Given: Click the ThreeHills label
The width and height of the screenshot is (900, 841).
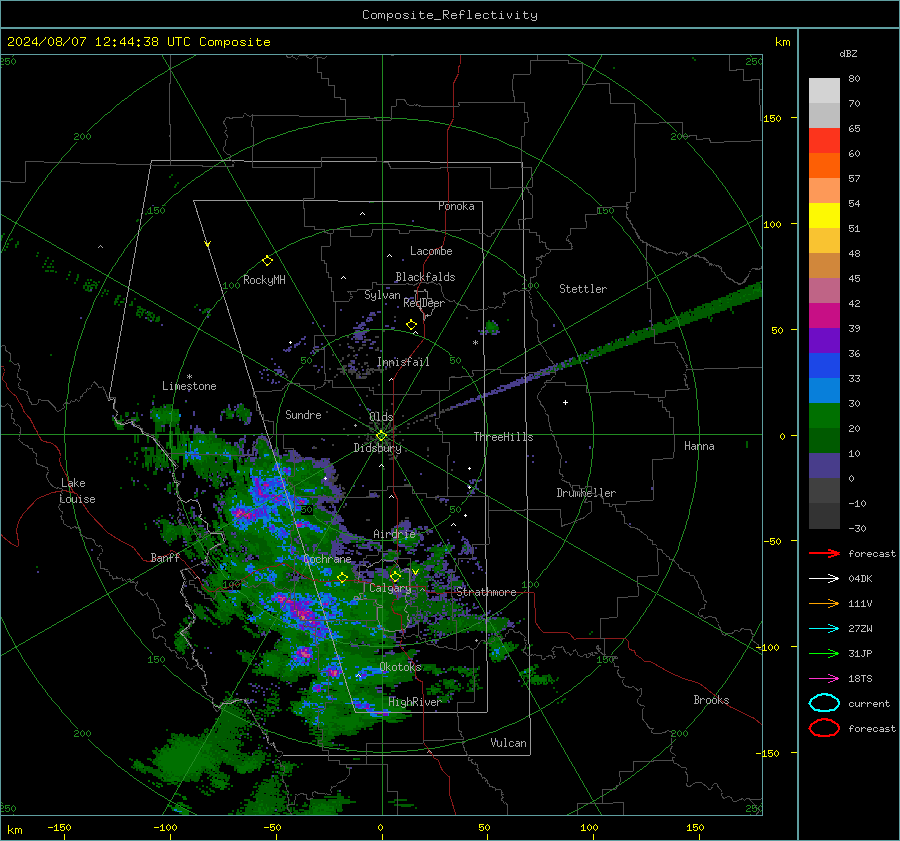Looking at the screenshot, I should [x=503, y=437].
